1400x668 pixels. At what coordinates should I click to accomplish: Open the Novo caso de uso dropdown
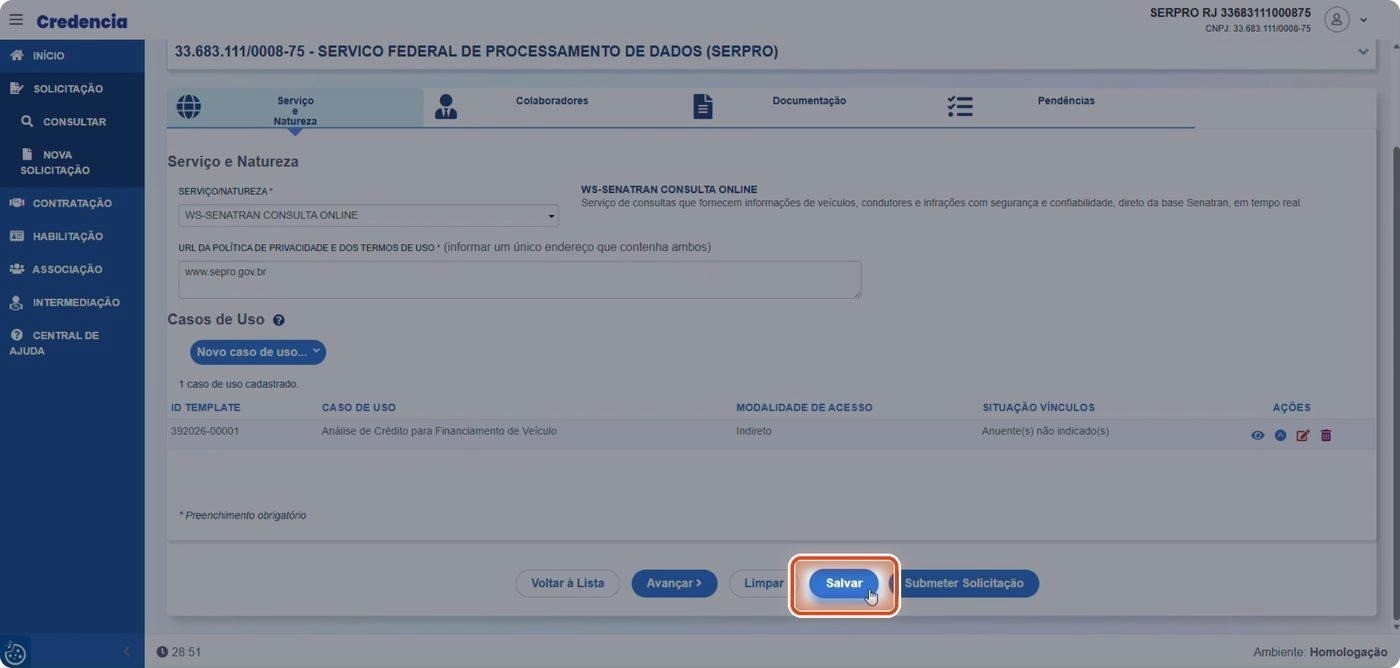click(x=258, y=352)
